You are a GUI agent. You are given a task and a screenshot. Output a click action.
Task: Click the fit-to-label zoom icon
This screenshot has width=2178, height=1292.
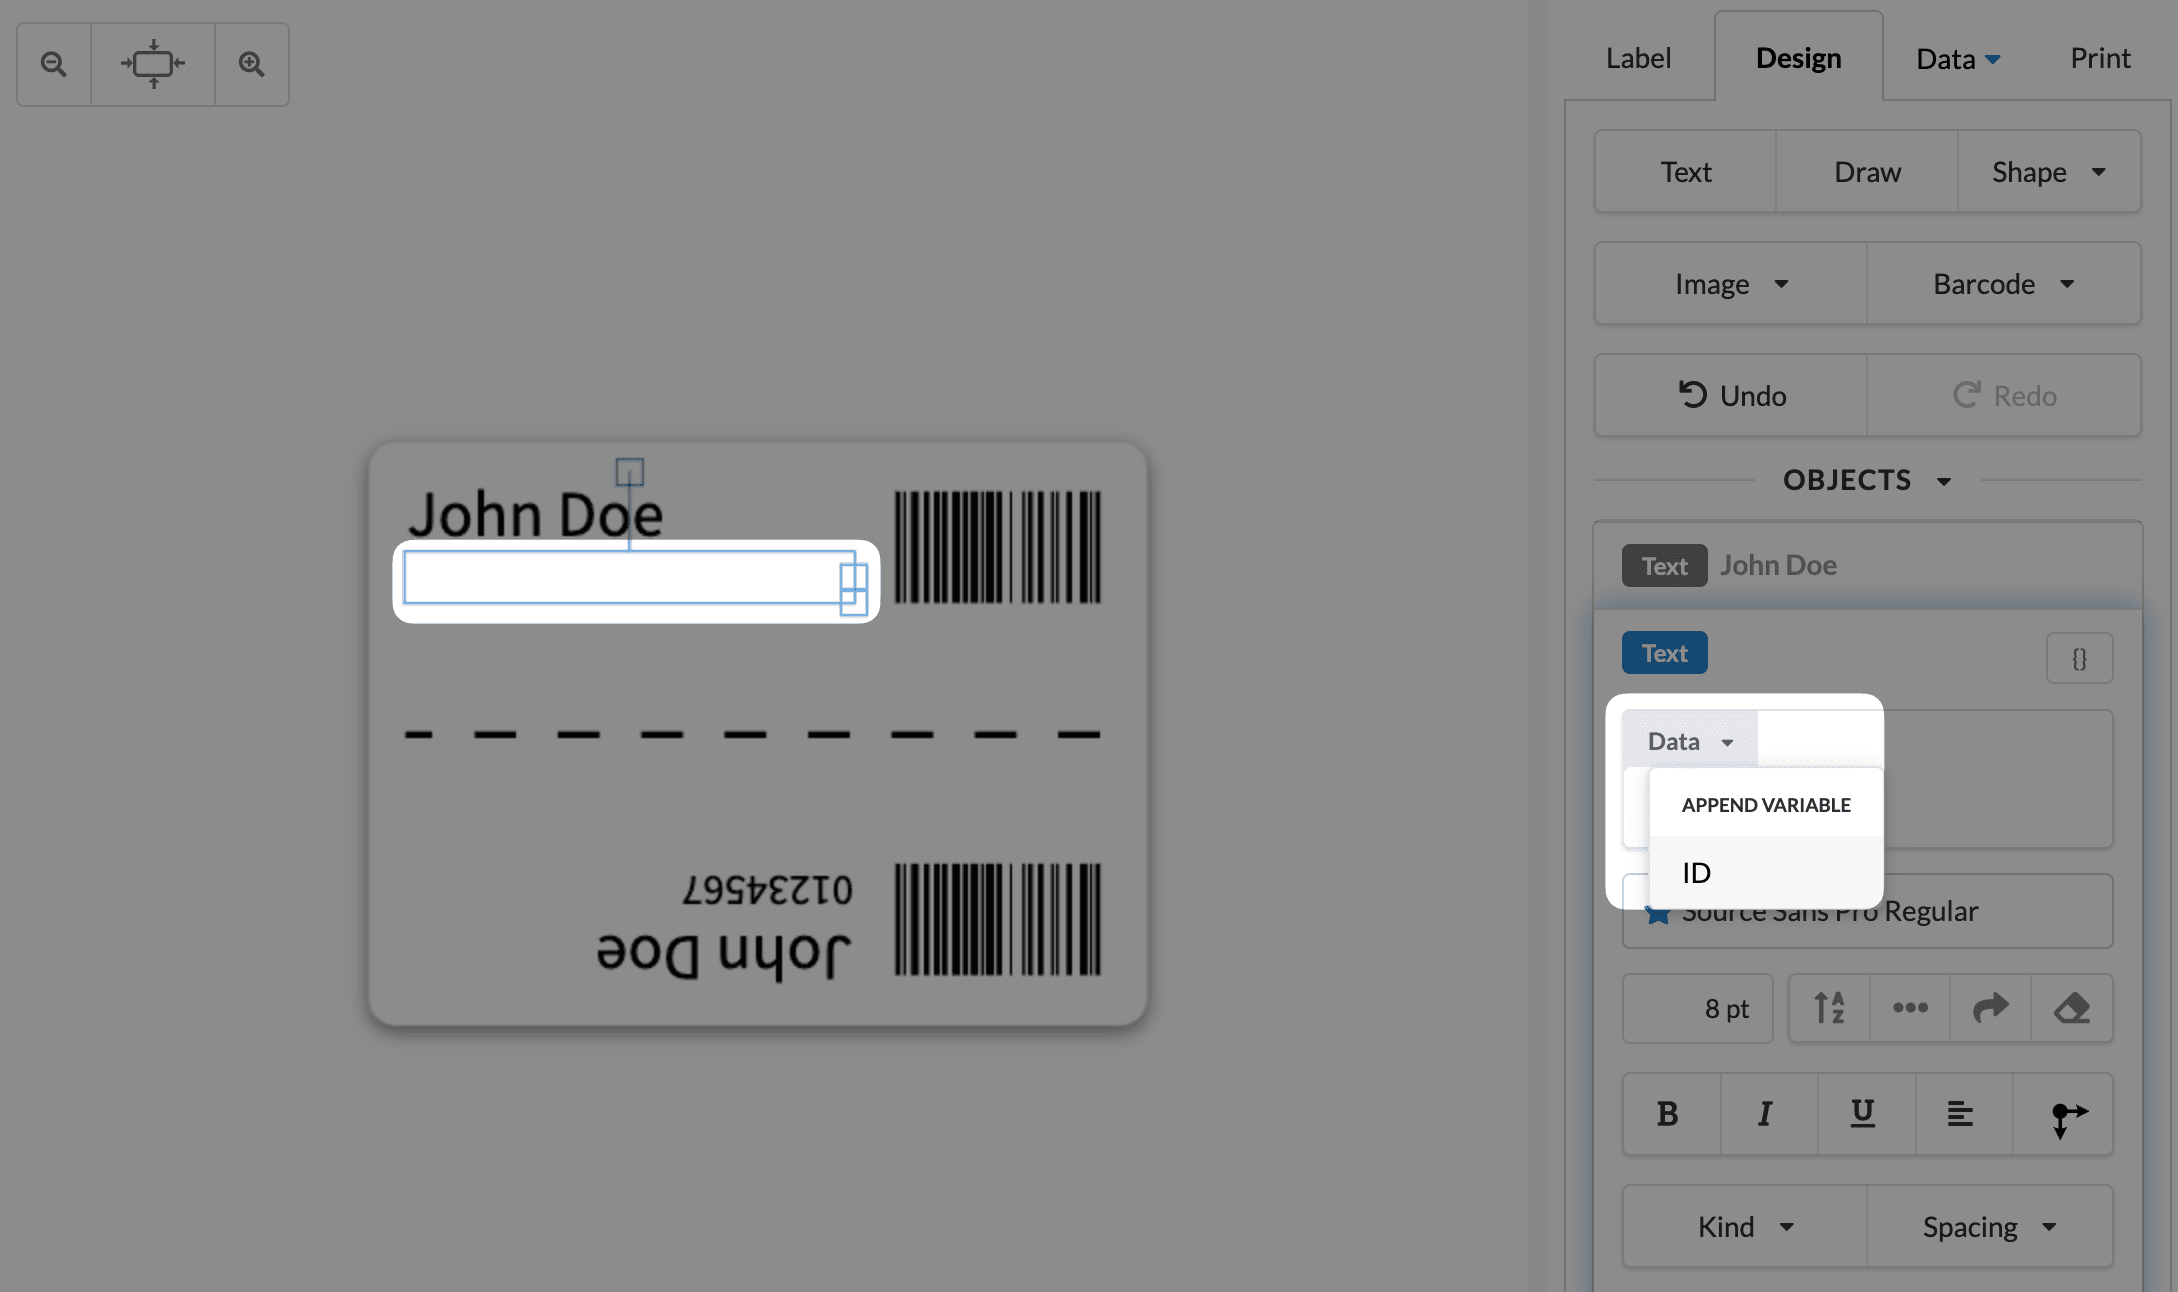[152, 63]
